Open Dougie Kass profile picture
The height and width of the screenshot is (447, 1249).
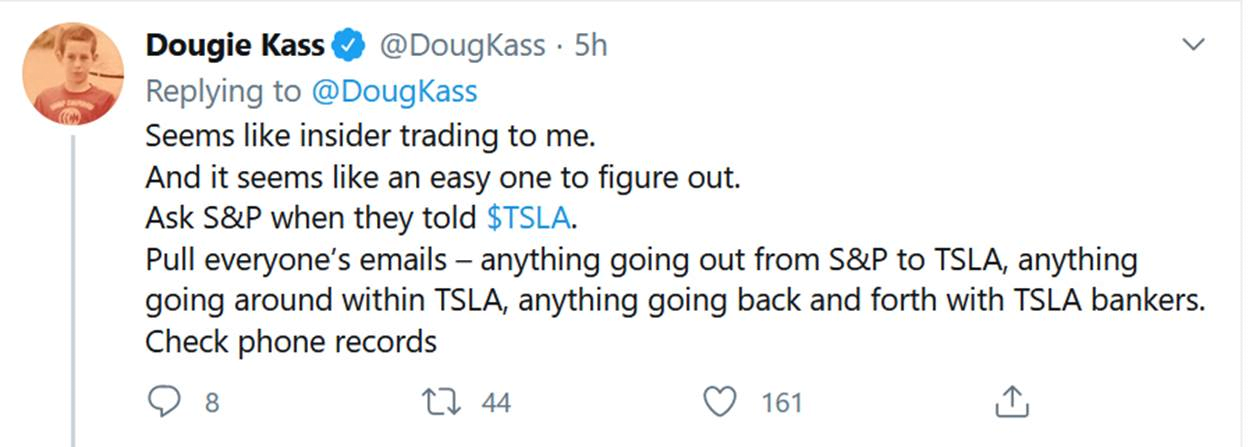(72, 73)
